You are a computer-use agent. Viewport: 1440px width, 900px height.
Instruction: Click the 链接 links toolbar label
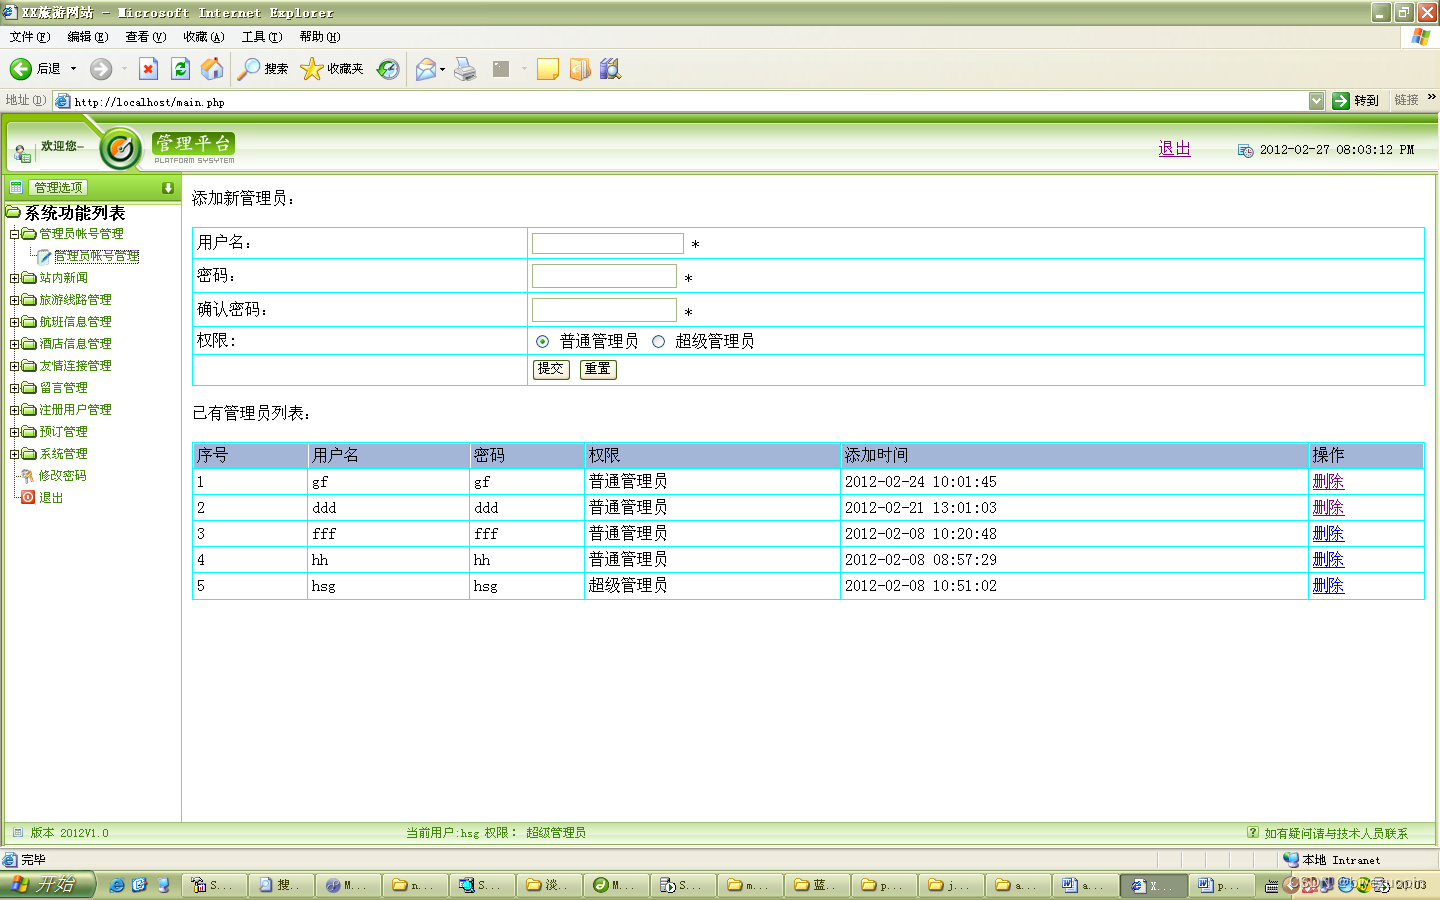[1406, 100]
